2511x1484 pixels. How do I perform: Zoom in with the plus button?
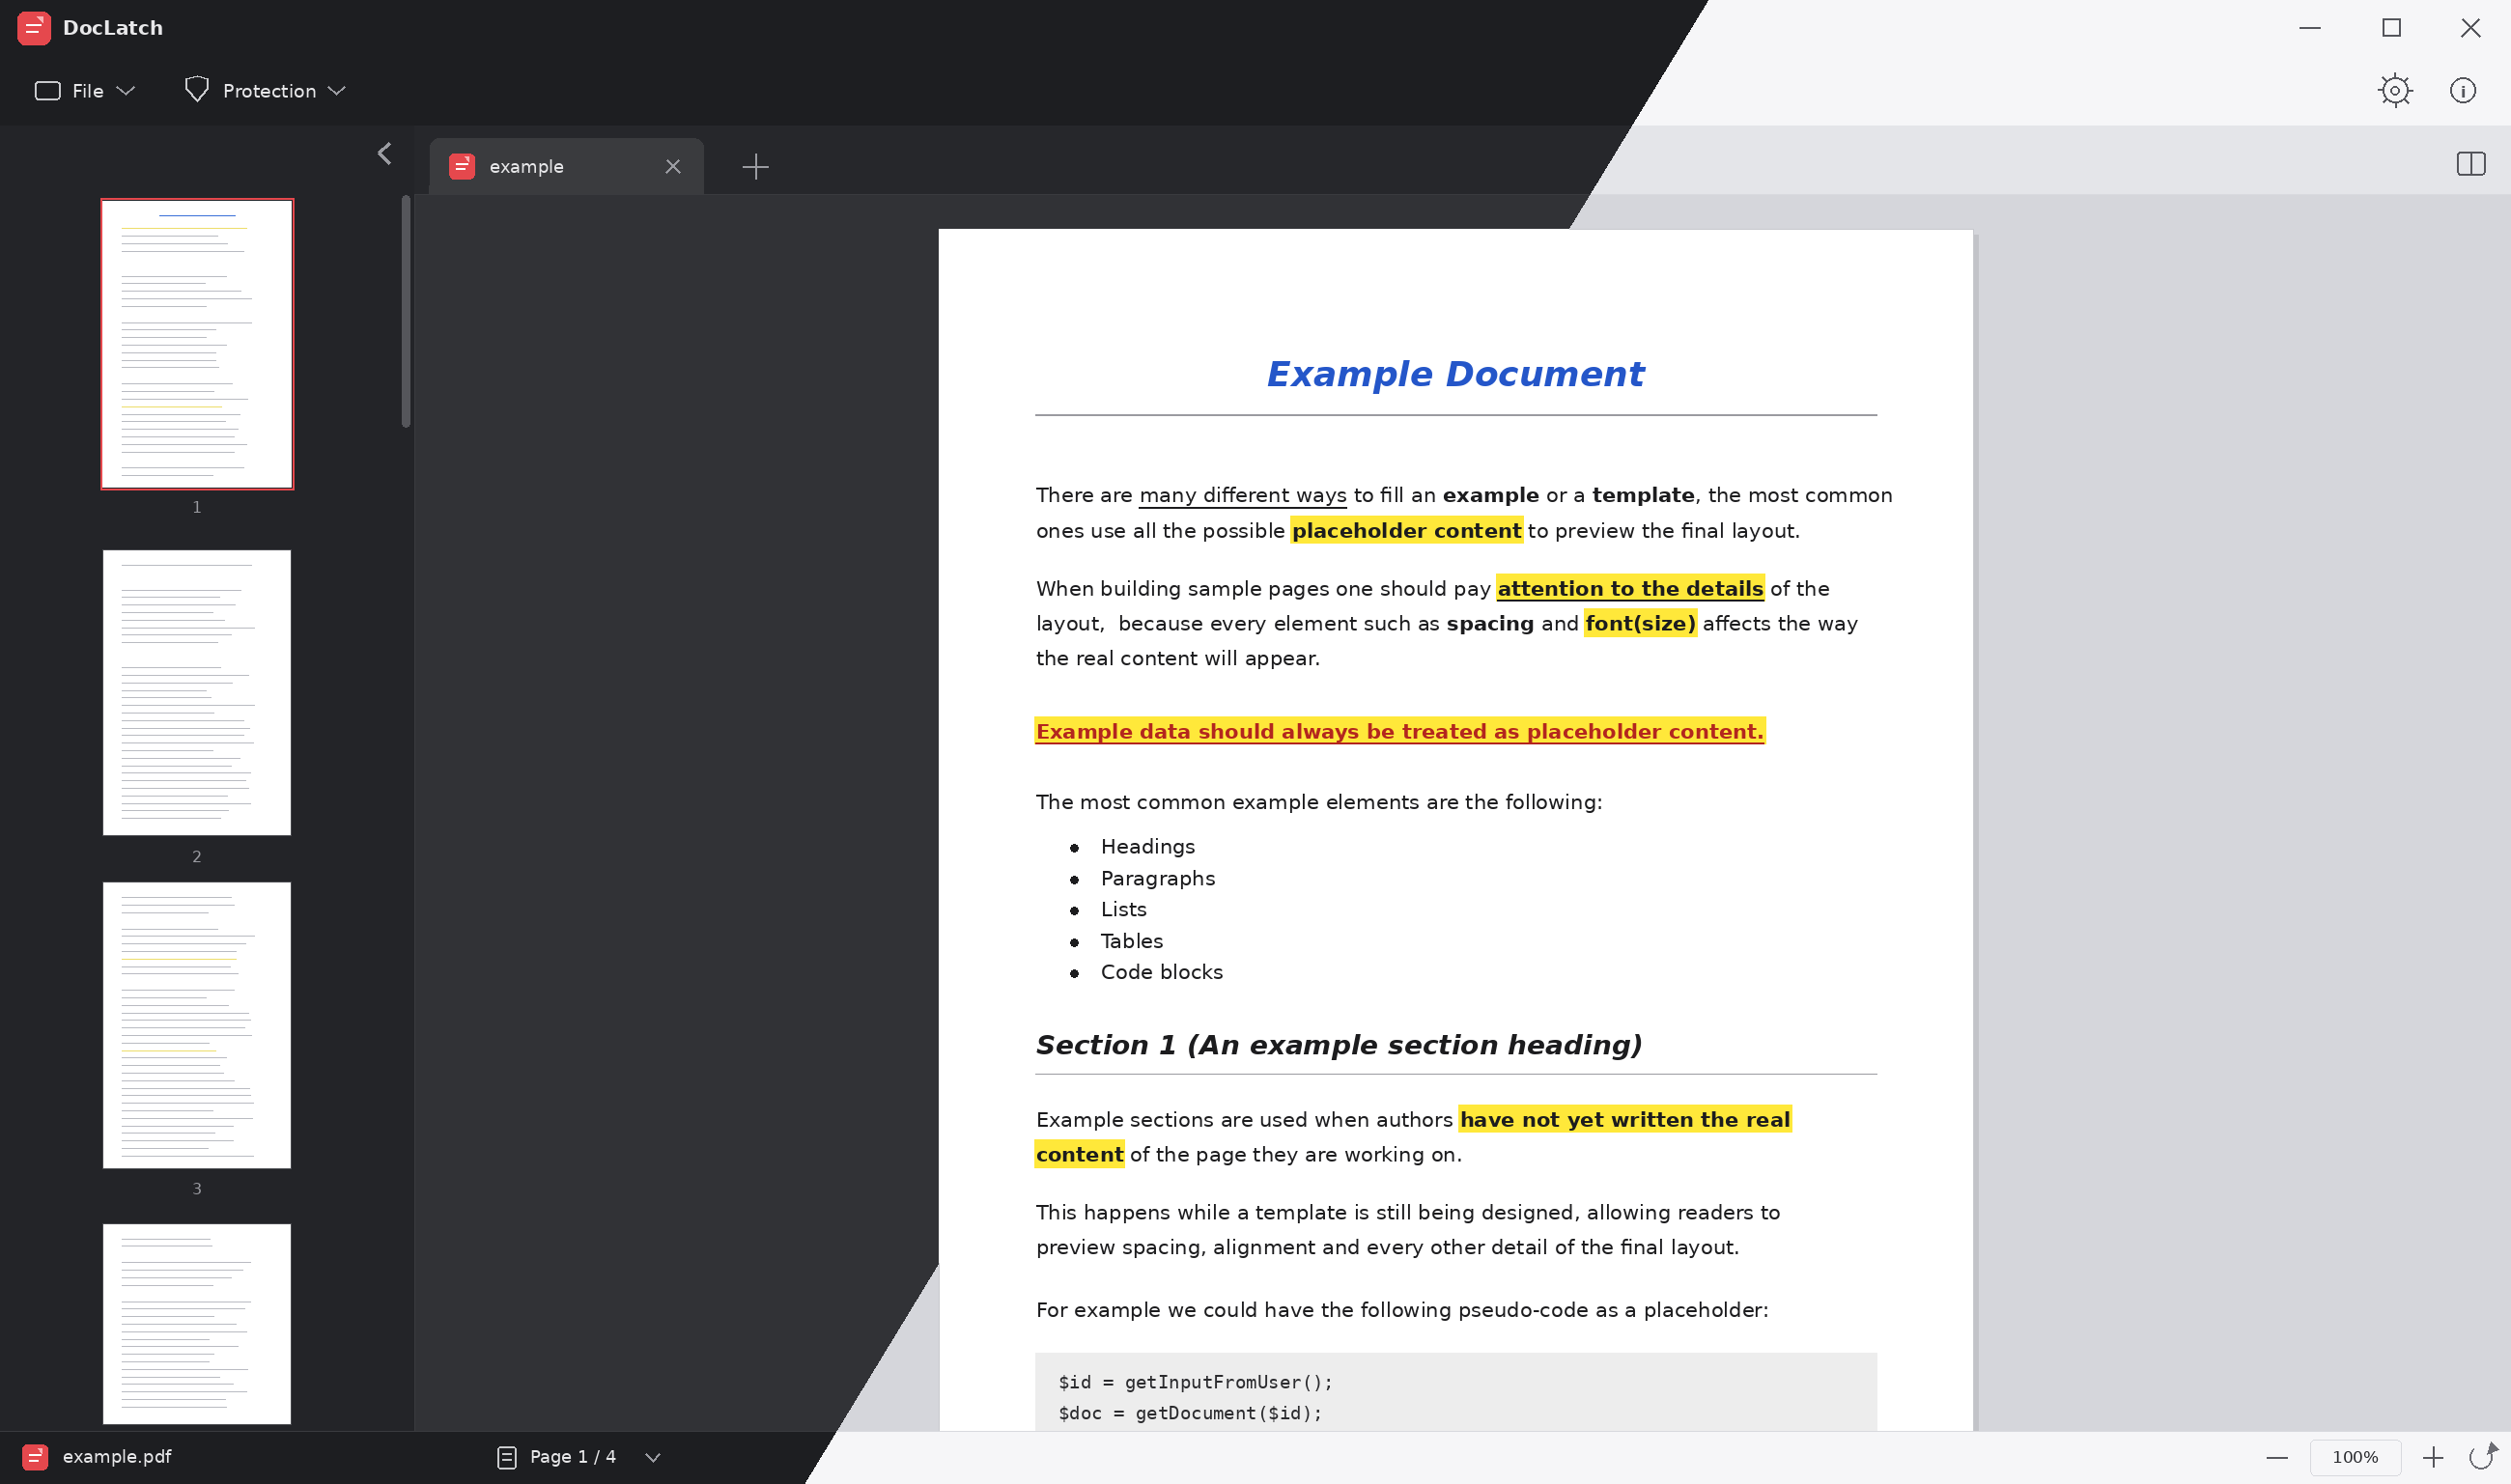click(2433, 1457)
